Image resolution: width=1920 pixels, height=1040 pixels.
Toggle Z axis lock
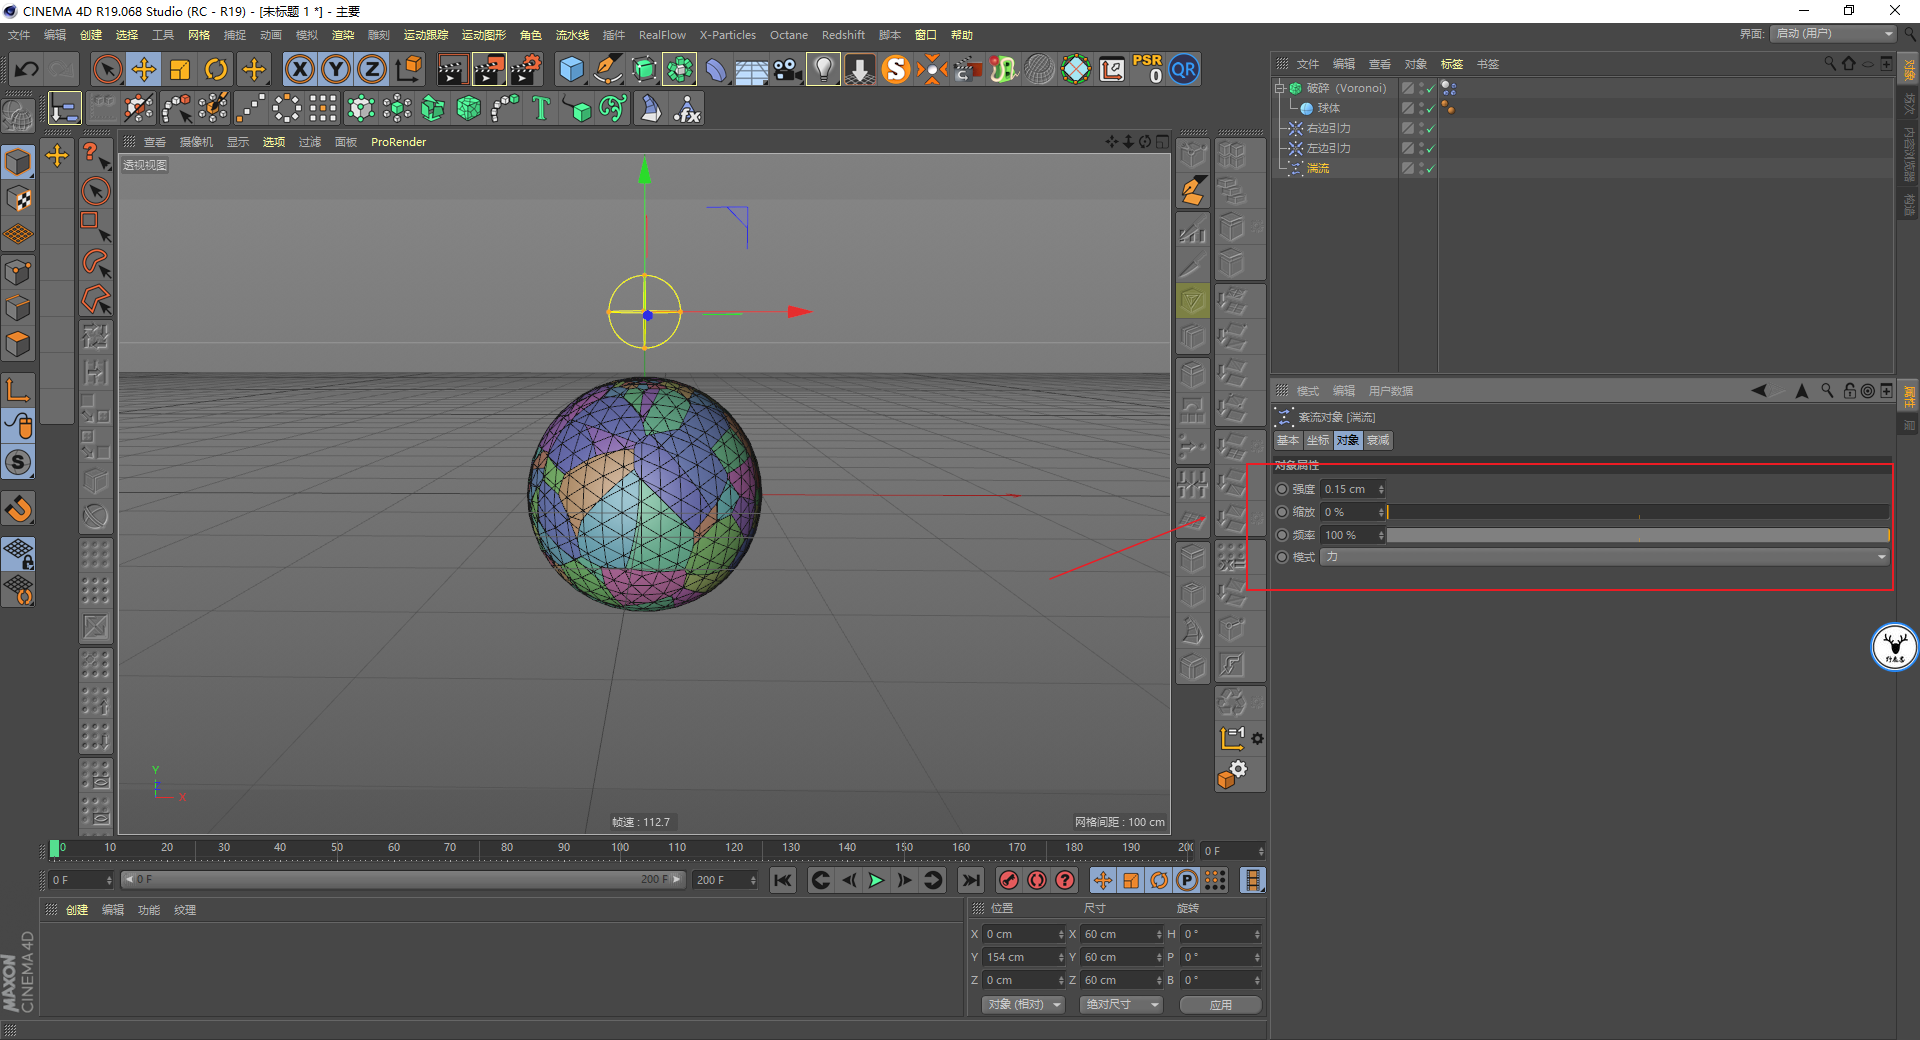(372, 69)
